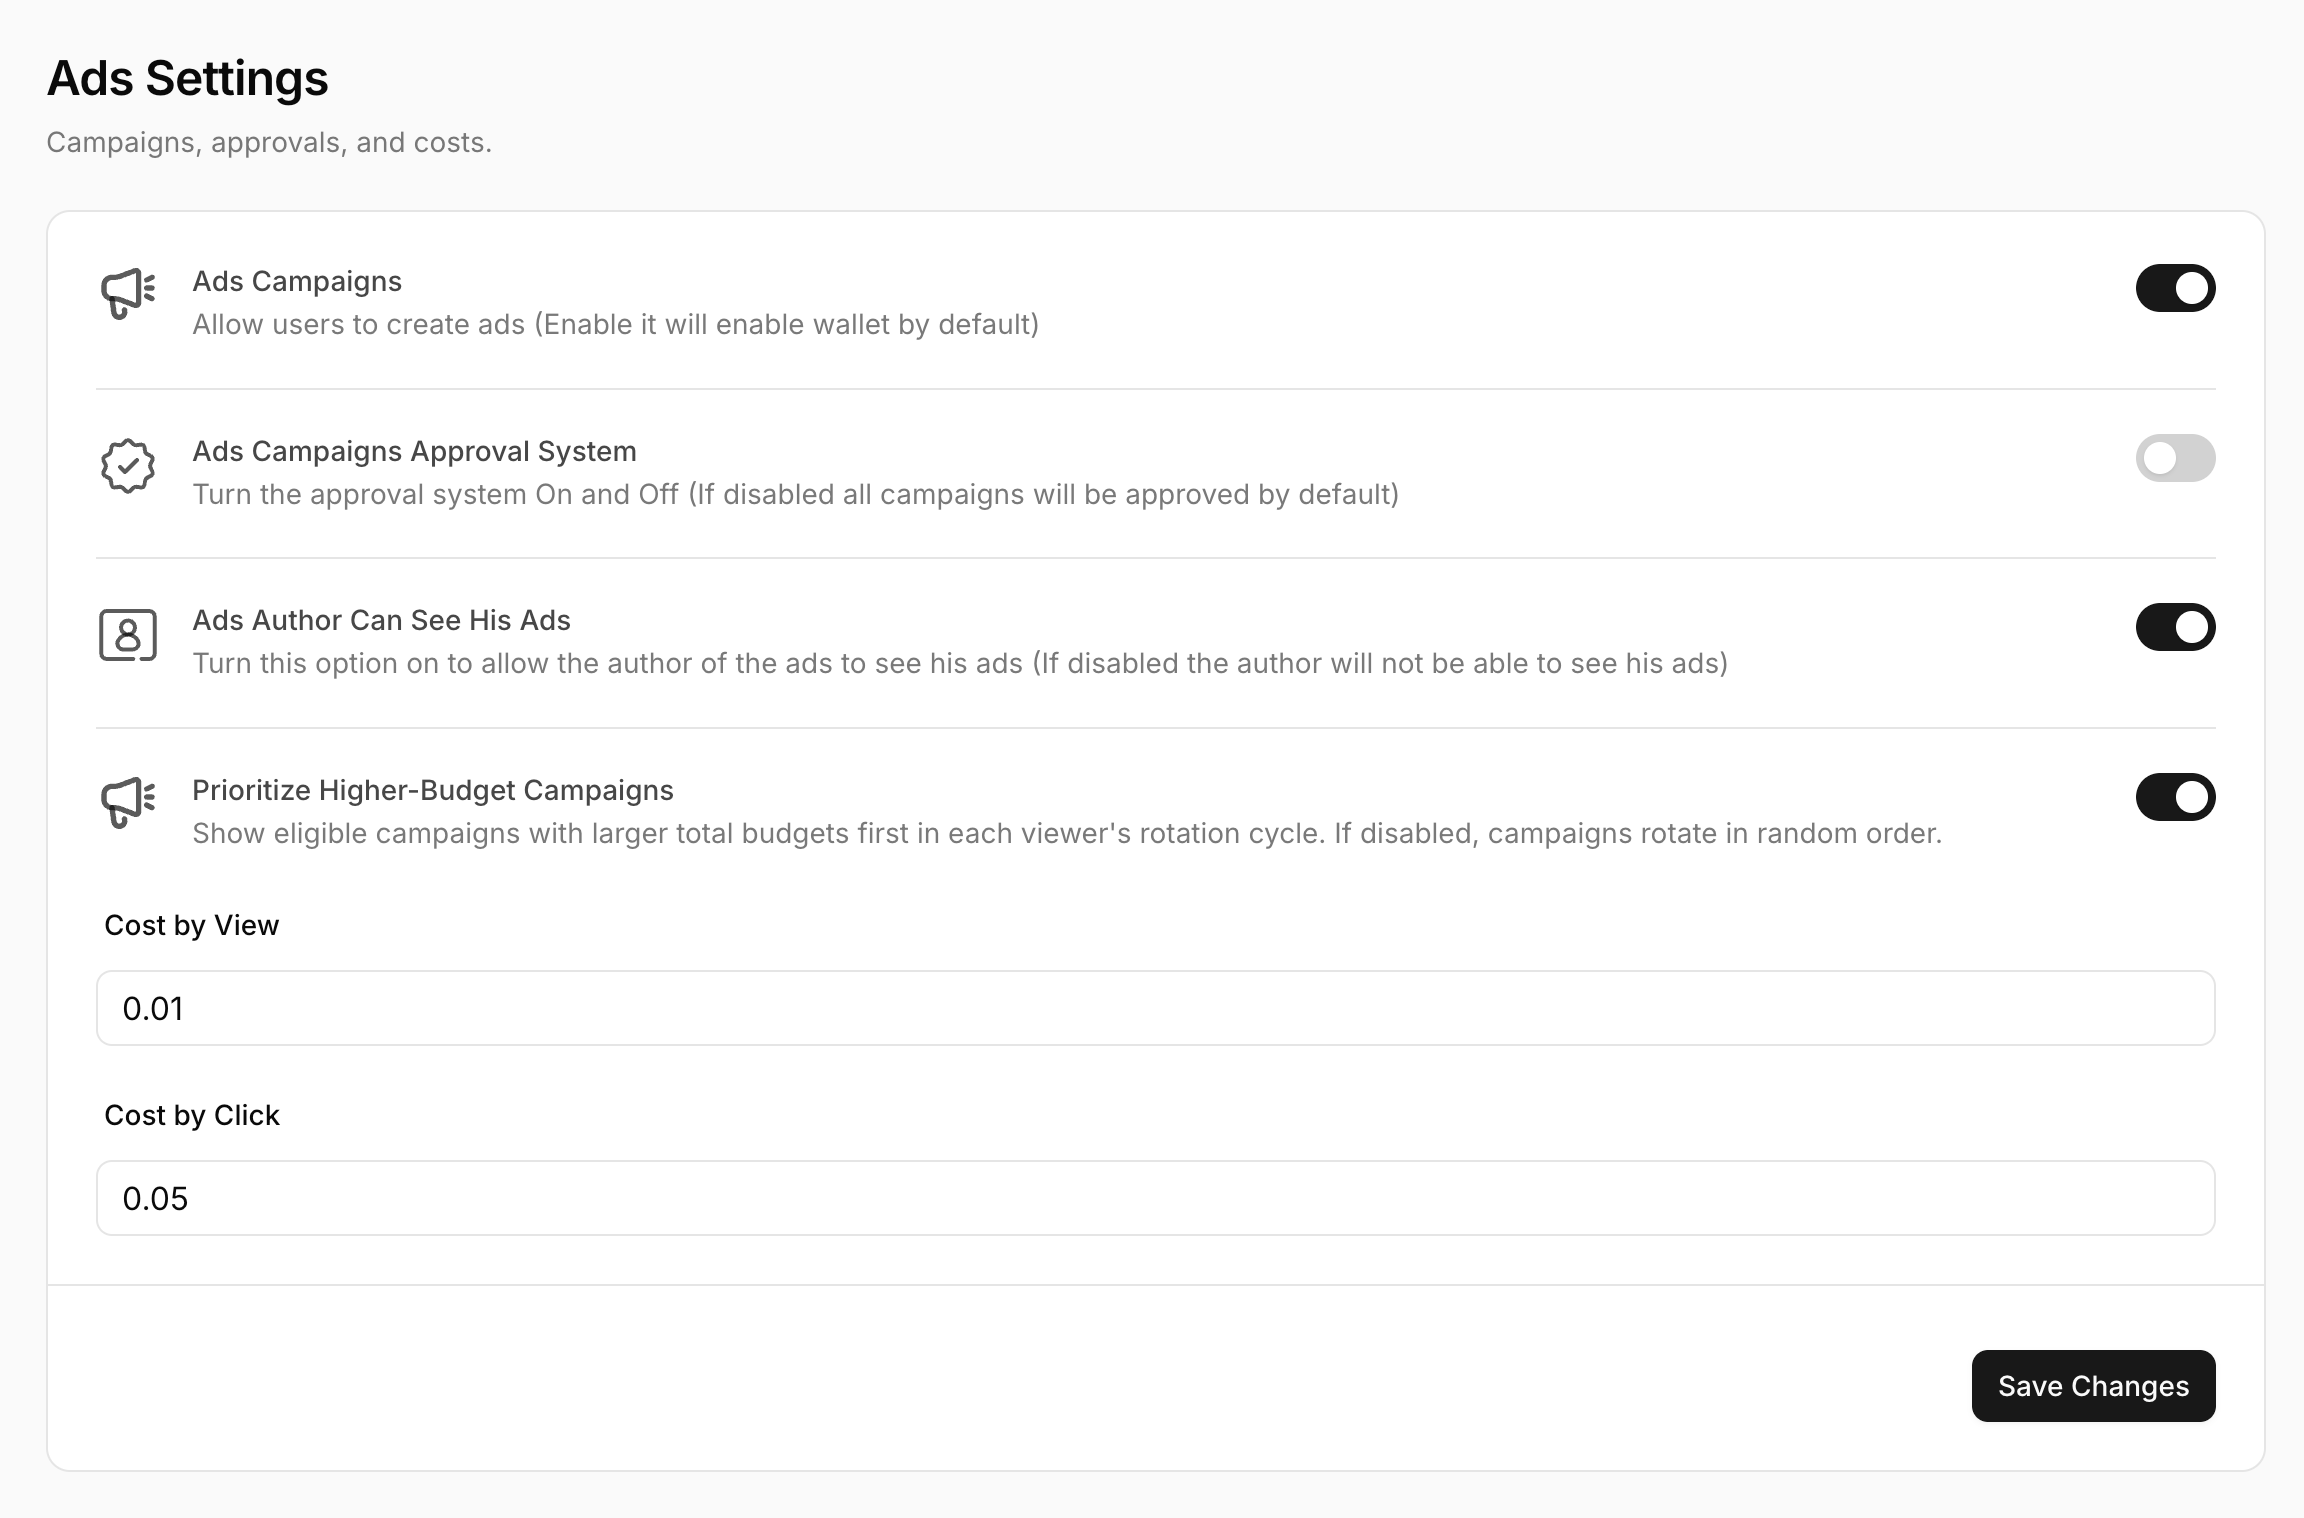Enable the Ads Campaigns Approval System toggle
Image resolution: width=2304 pixels, height=1518 pixels.
(x=2175, y=458)
